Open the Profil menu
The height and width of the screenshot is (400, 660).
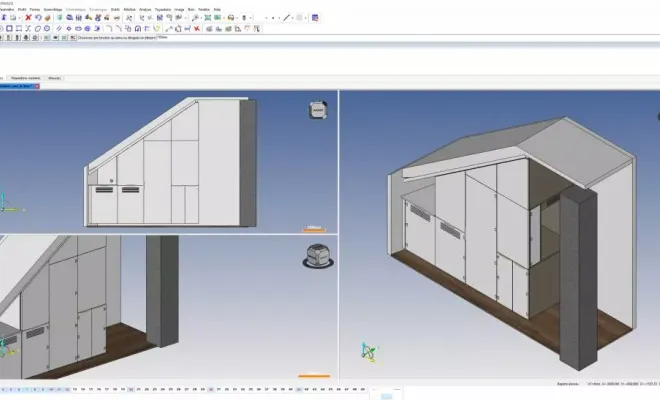coord(22,9)
